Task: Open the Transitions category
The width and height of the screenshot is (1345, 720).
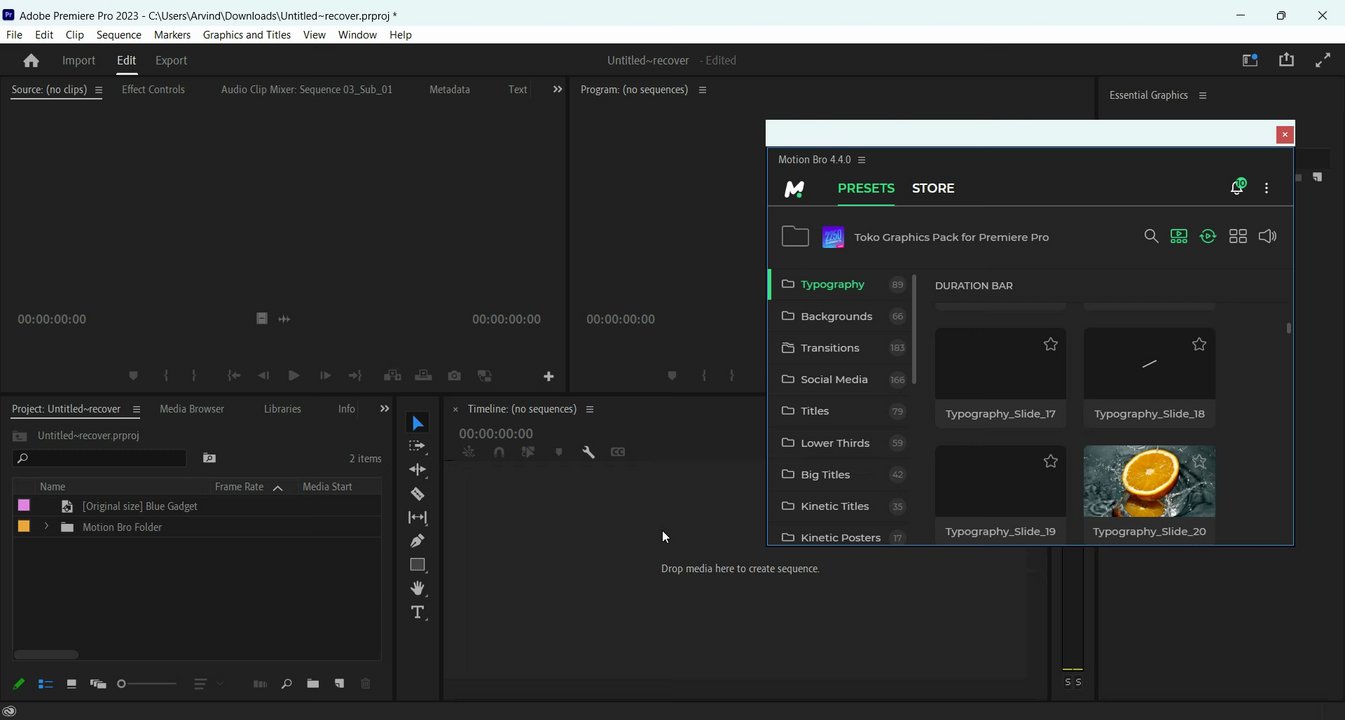Action: pos(829,348)
